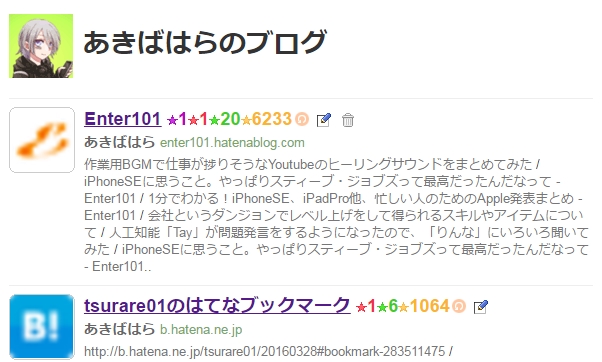The height and width of the screenshot is (362, 602).
Task: Click the orange Enter101 blog thumbnail
Action: click(42, 140)
